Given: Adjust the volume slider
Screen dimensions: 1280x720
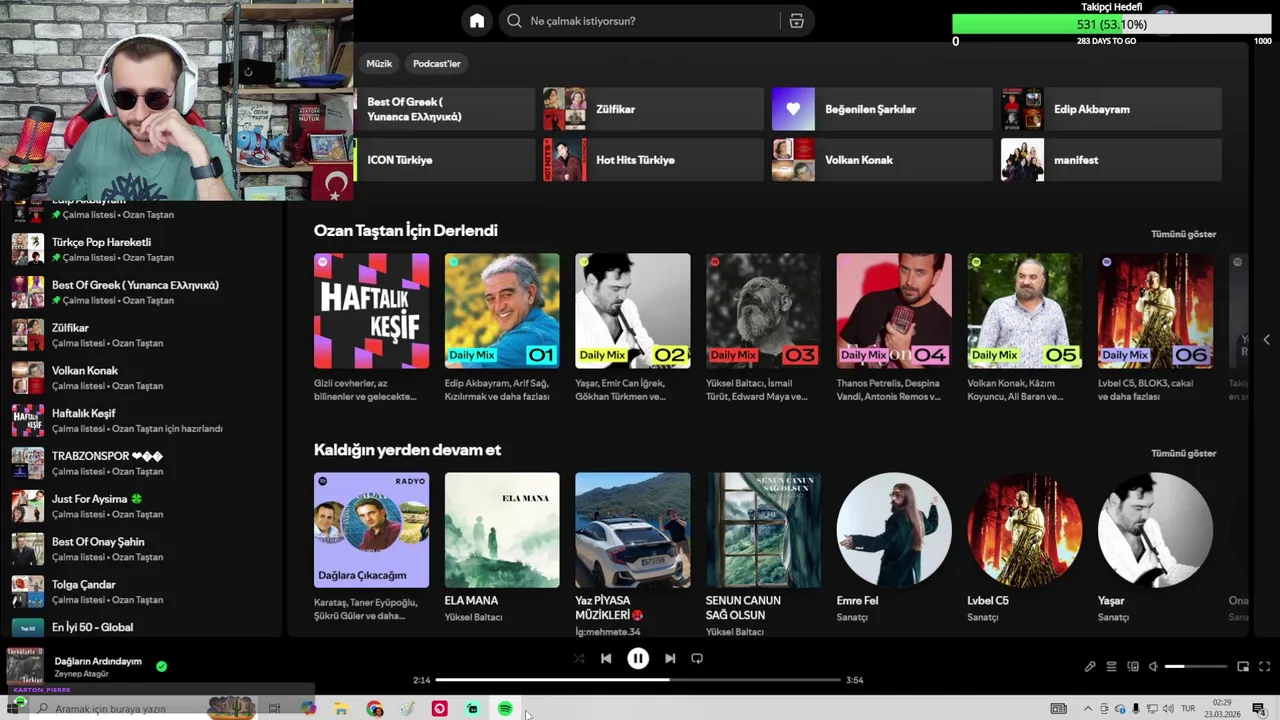Looking at the screenshot, I should [x=1196, y=666].
